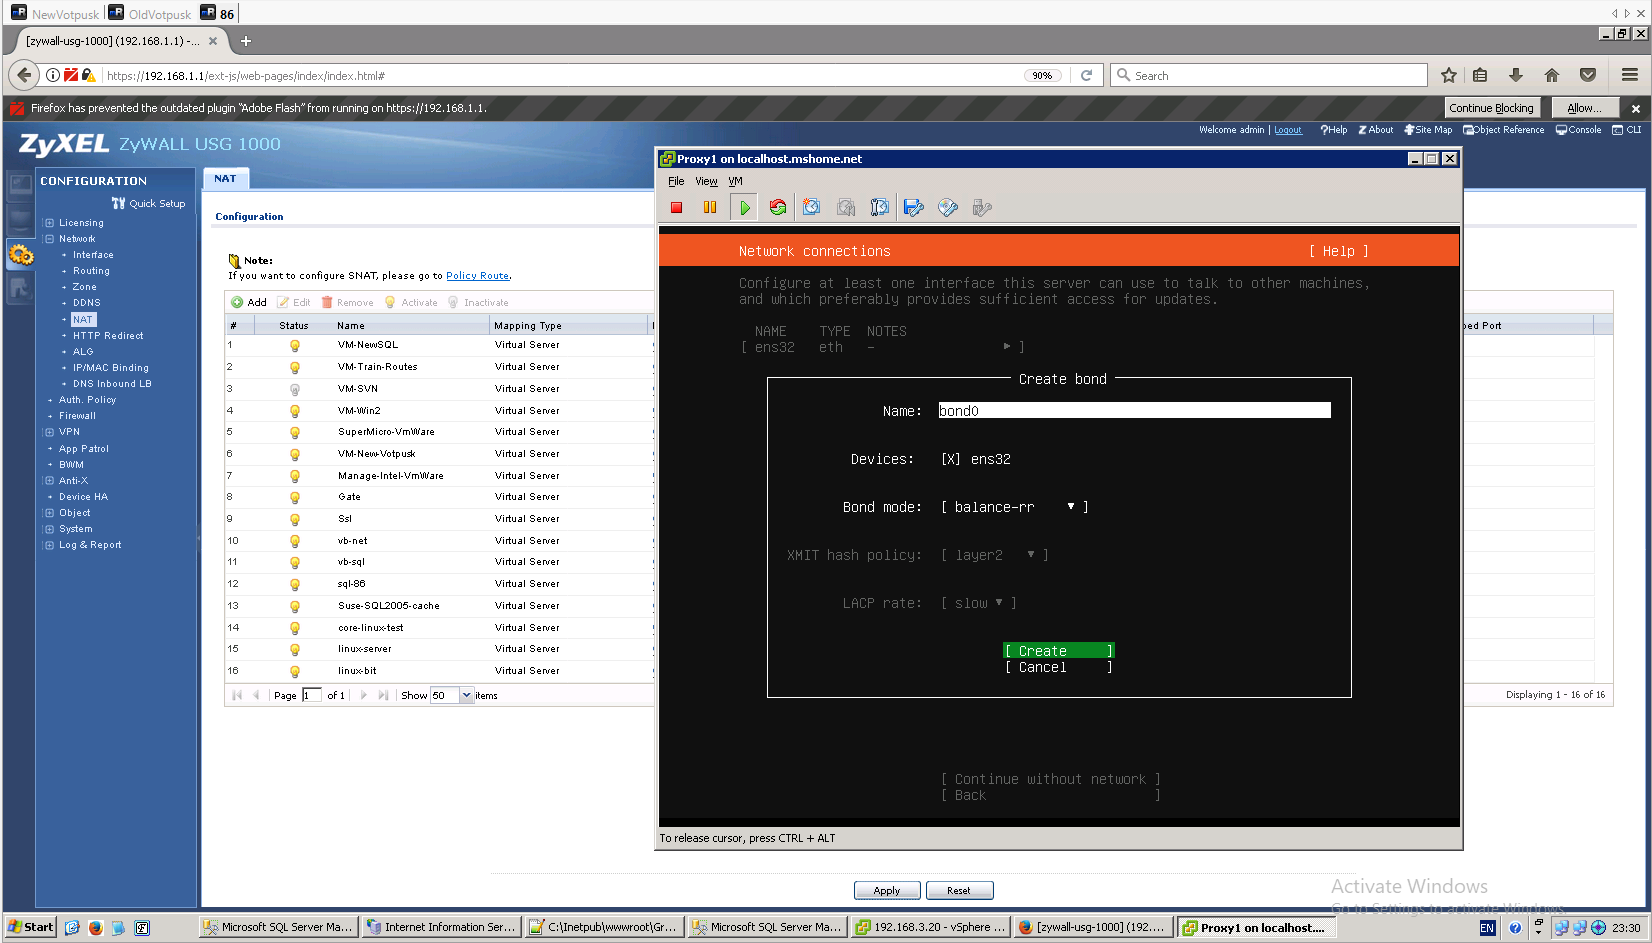This screenshot has width=1652, height=943.
Task: Click the Policy Route link
Action: 477,276
